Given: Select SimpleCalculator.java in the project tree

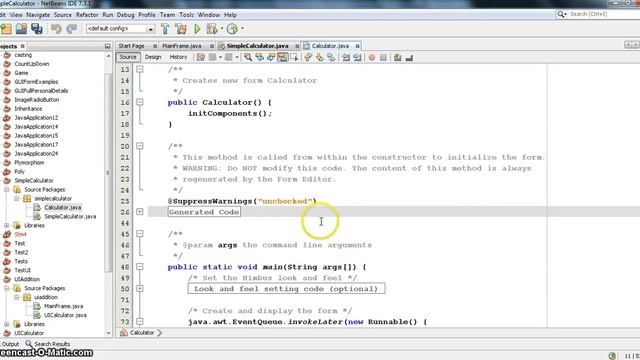Looking at the screenshot, I should pyautogui.click(x=70, y=216).
